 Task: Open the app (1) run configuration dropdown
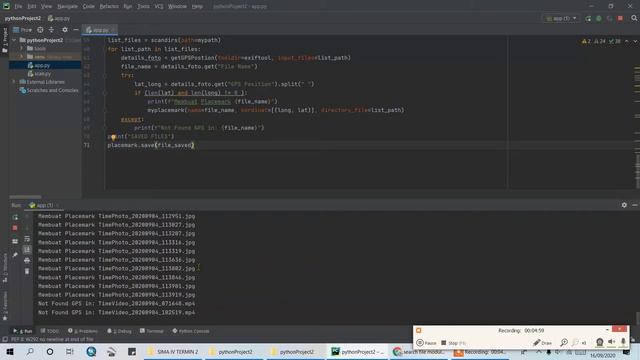[x=562, y=18]
